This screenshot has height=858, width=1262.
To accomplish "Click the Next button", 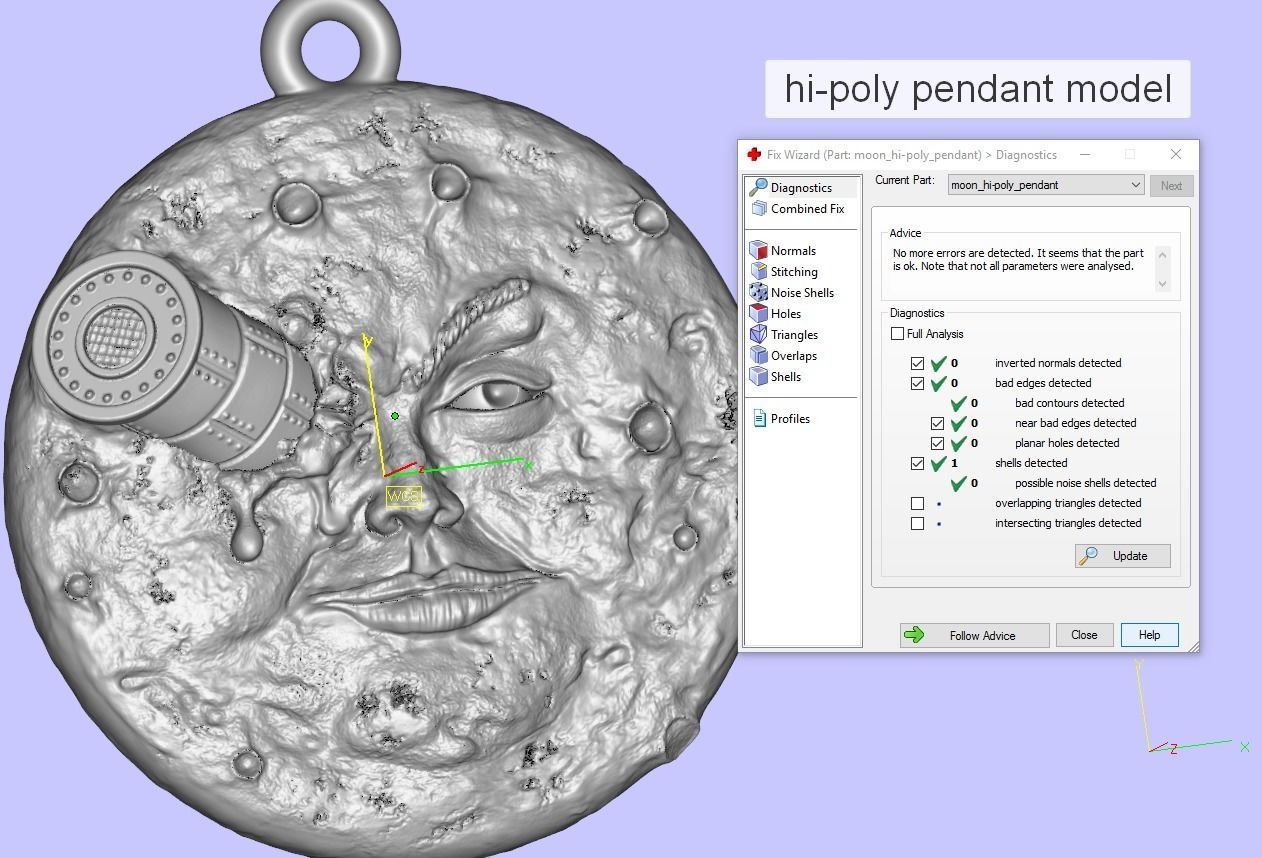I will pyautogui.click(x=1171, y=185).
